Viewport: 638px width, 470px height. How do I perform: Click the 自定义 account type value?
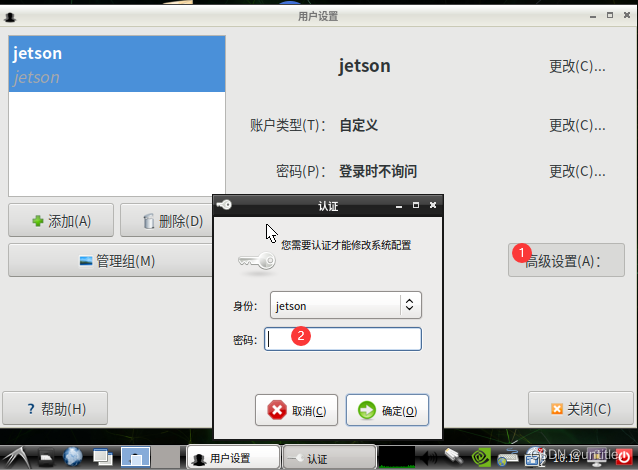click(x=358, y=125)
